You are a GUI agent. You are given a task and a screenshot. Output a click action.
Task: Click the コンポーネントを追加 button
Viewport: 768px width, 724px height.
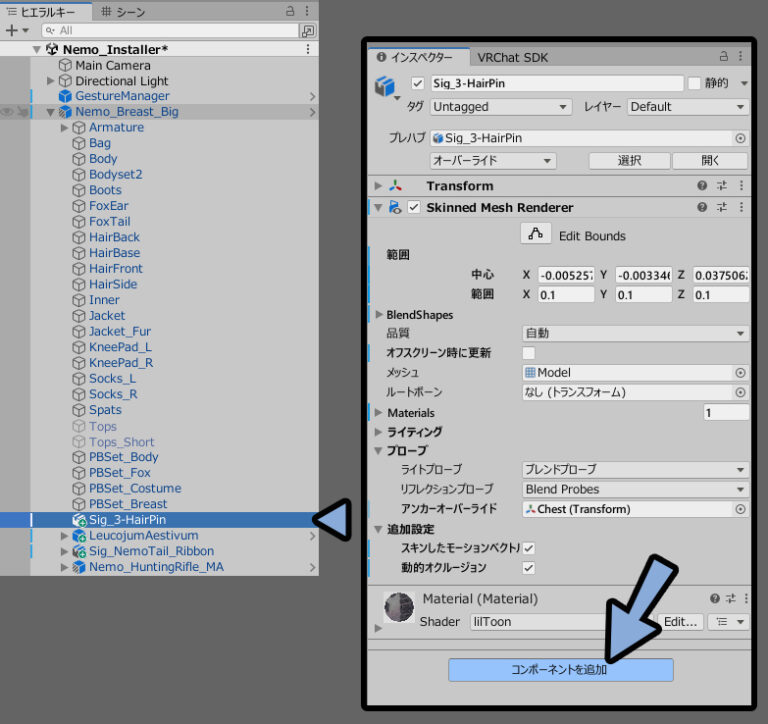(560, 670)
